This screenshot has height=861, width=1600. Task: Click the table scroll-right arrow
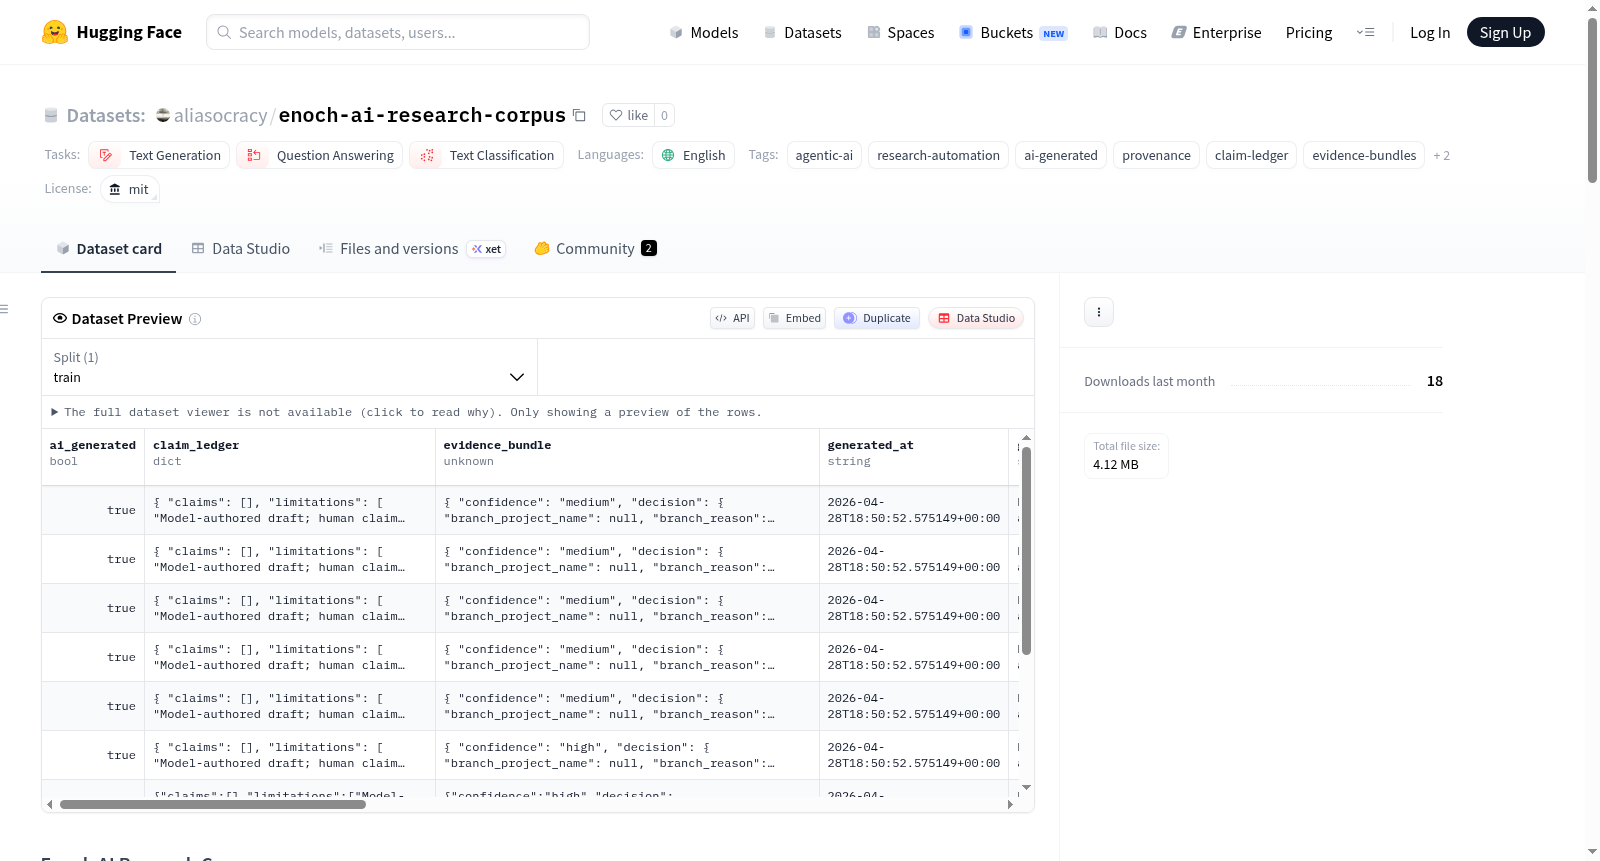click(x=1010, y=804)
